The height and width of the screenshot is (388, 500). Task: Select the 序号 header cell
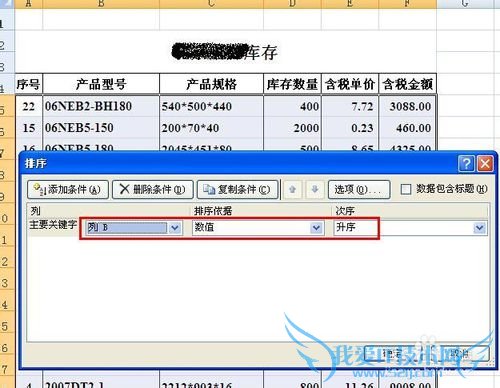tap(29, 84)
